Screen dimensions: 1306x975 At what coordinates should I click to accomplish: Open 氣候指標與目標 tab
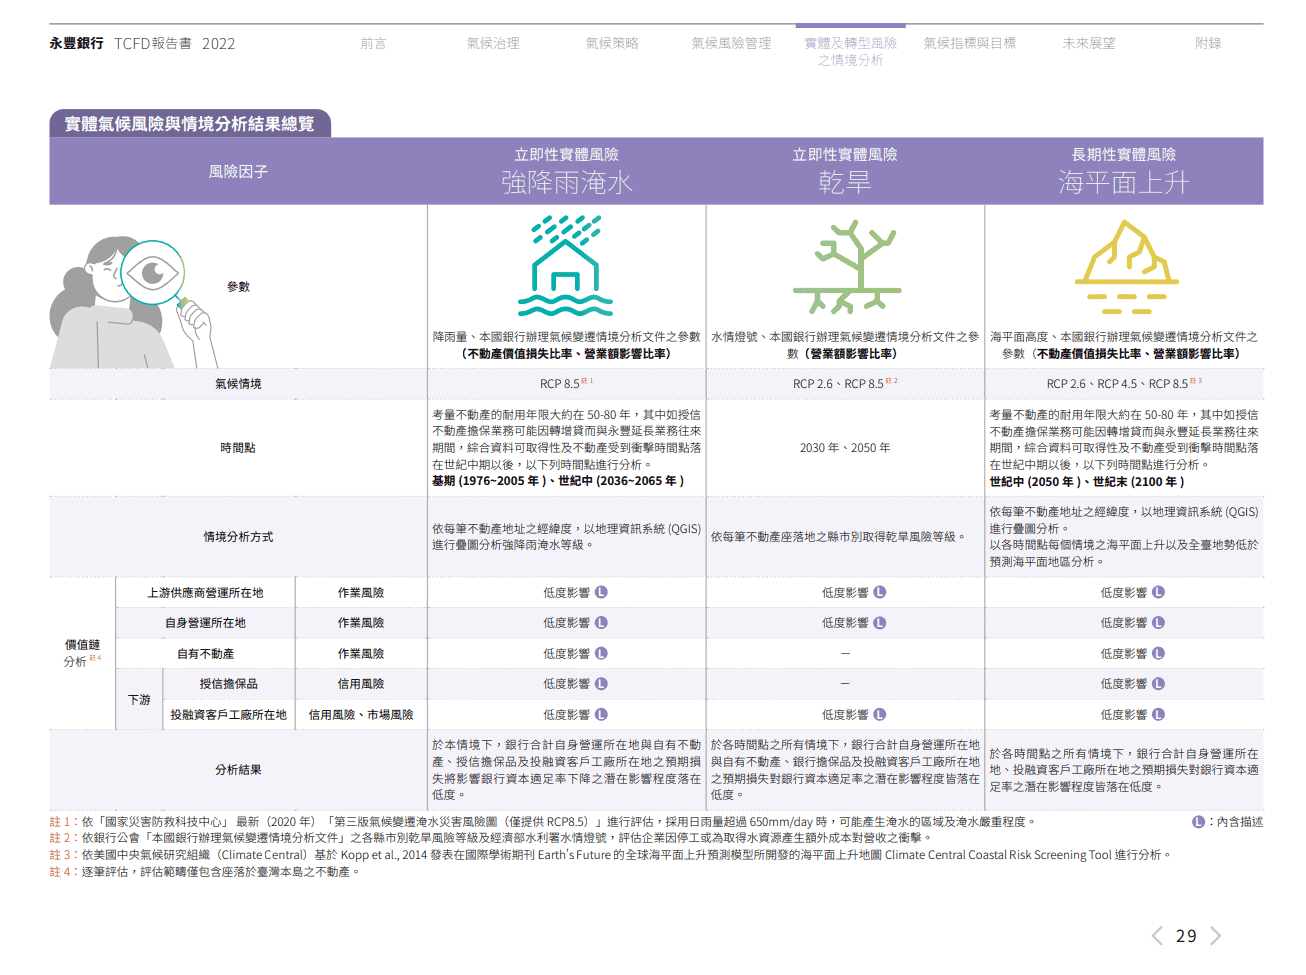pyautogui.click(x=969, y=44)
